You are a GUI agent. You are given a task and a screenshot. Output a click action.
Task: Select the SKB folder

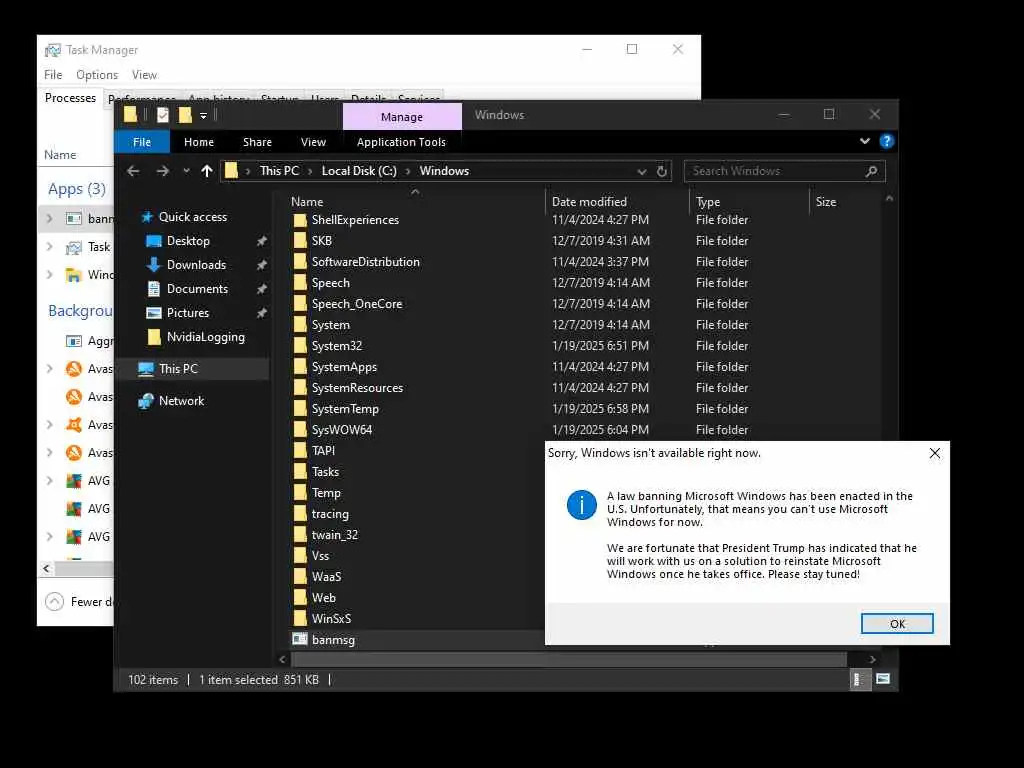coord(321,241)
